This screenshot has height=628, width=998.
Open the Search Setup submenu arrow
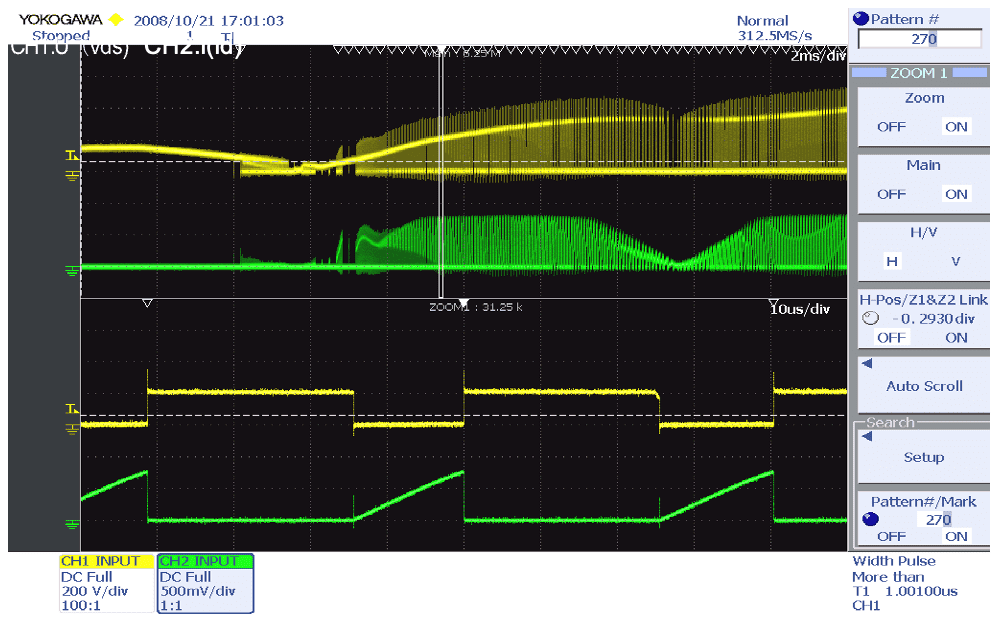[866, 436]
